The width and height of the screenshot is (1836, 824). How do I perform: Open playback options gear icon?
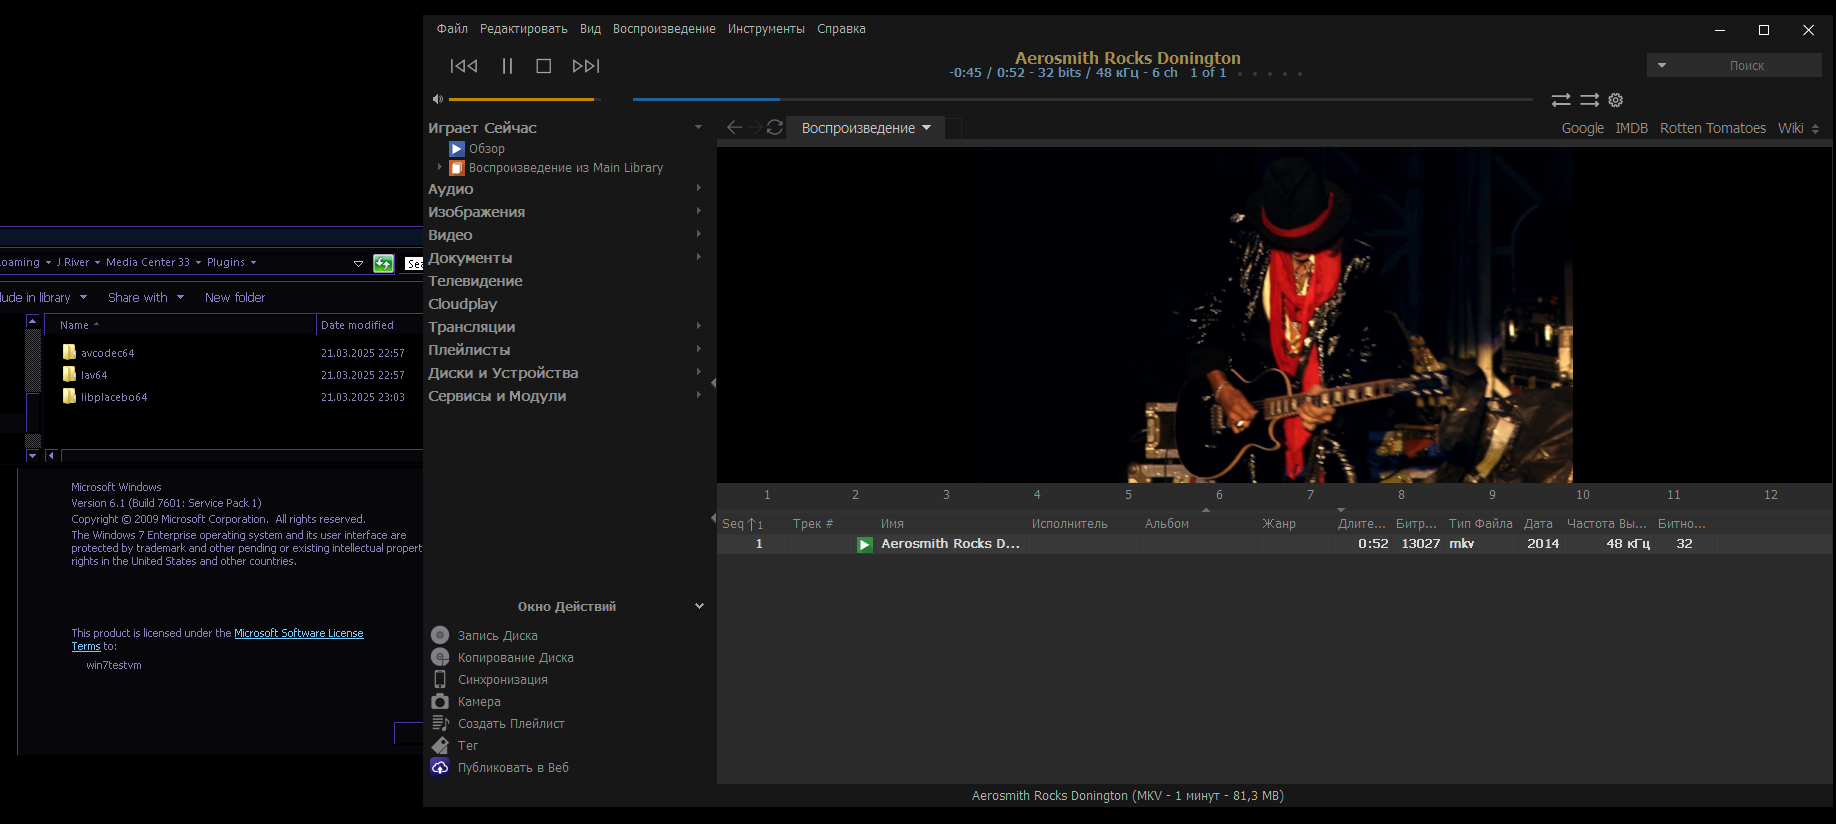(1616, 100)
